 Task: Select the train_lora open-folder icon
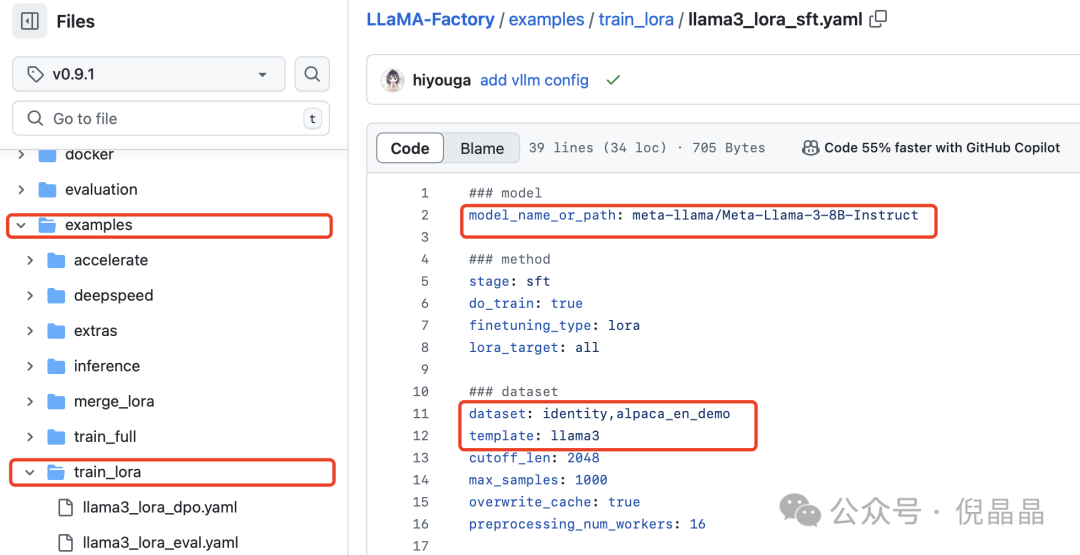pyautogui.click(x=56, y=472)
